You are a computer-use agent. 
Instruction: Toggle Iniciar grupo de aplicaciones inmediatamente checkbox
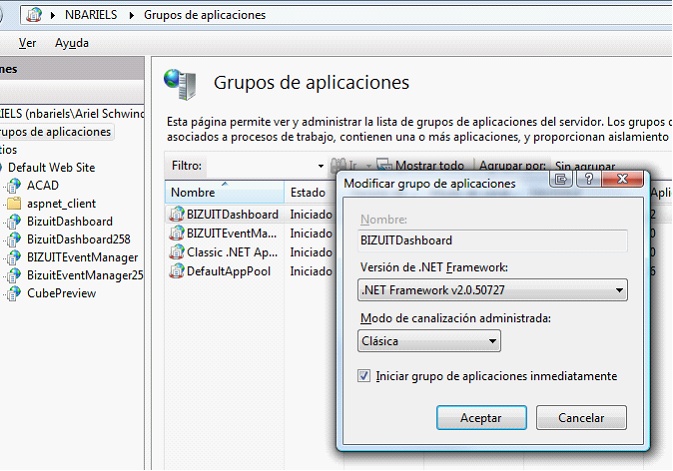pos(364,376)
